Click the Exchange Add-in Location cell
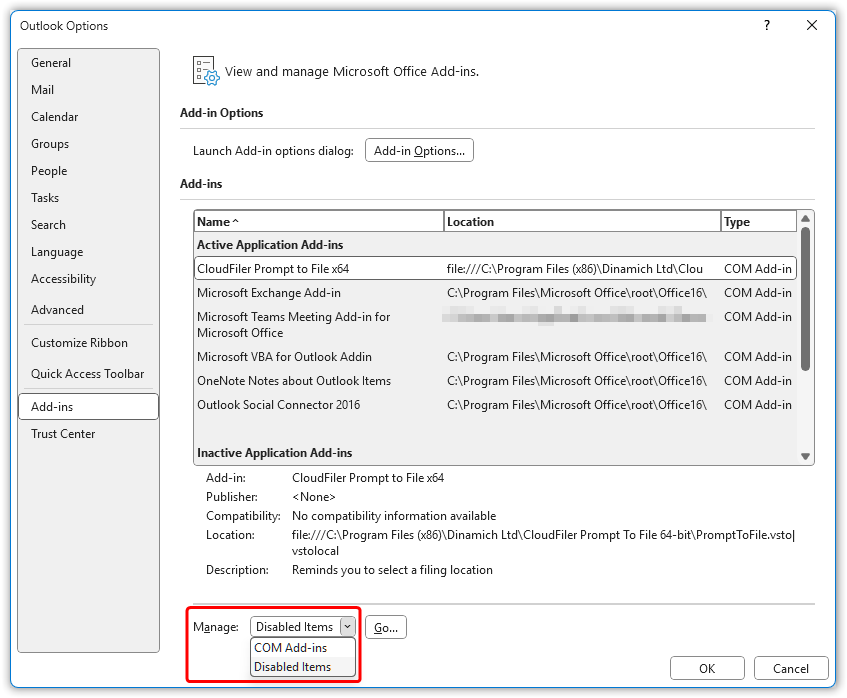Screen dimensions: 847x698 [576, 293]
